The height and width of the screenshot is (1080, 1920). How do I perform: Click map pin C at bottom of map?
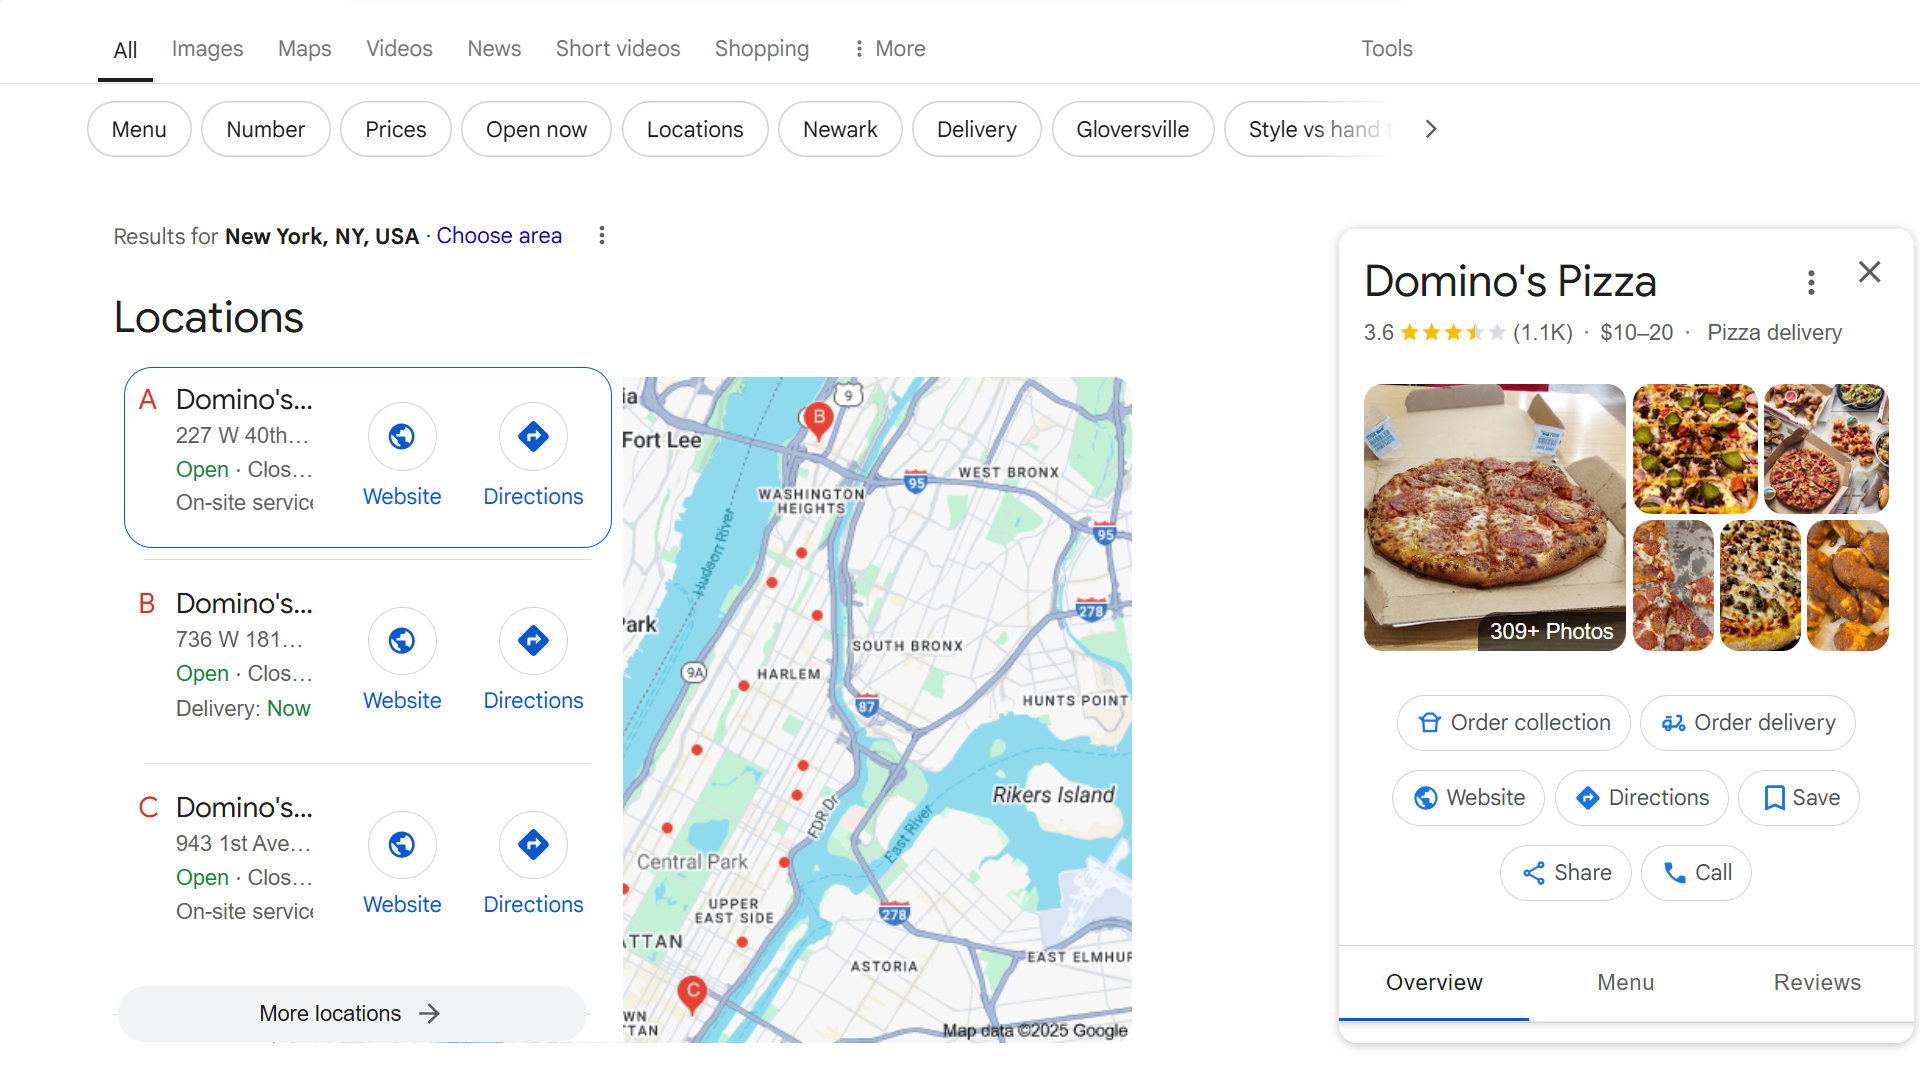(692, 995)
